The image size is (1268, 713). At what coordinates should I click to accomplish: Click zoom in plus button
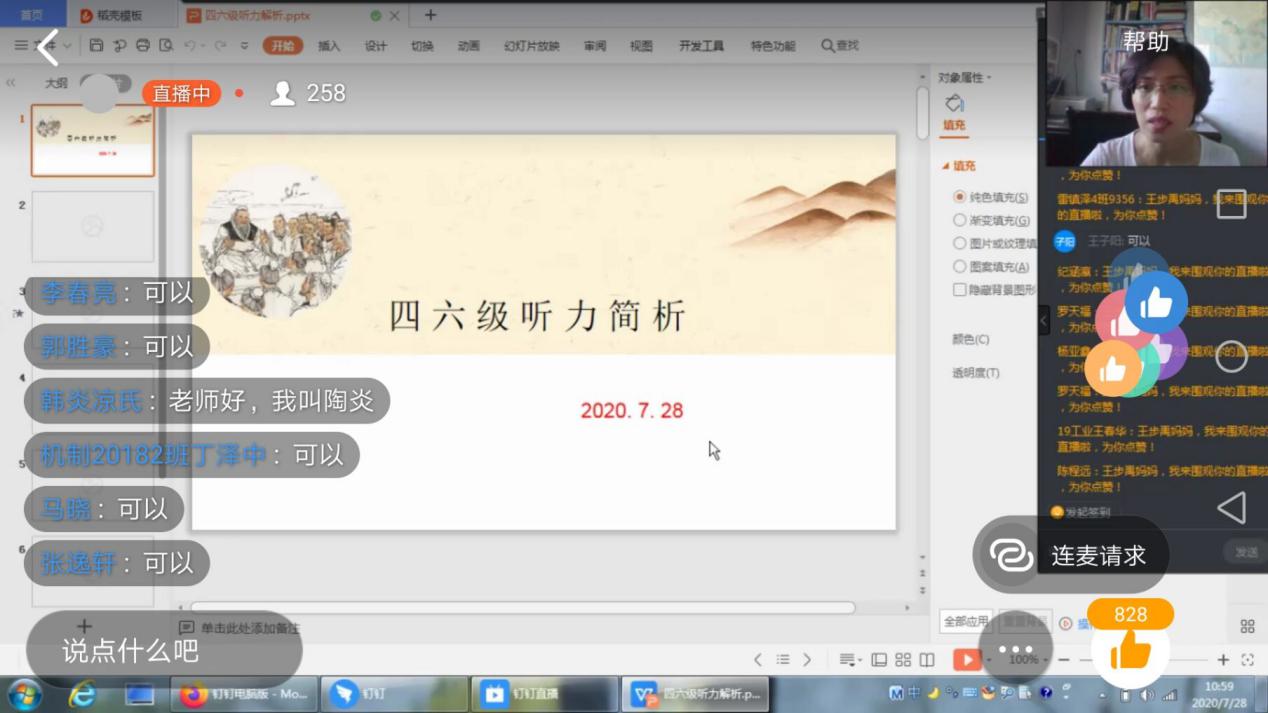point(1223,660)
